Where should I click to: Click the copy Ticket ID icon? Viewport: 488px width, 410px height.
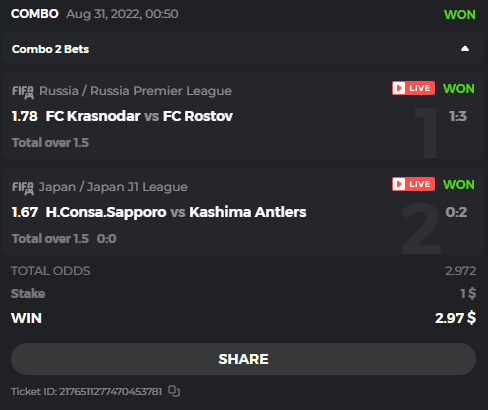pyautogui.click(x=174, y=391)
